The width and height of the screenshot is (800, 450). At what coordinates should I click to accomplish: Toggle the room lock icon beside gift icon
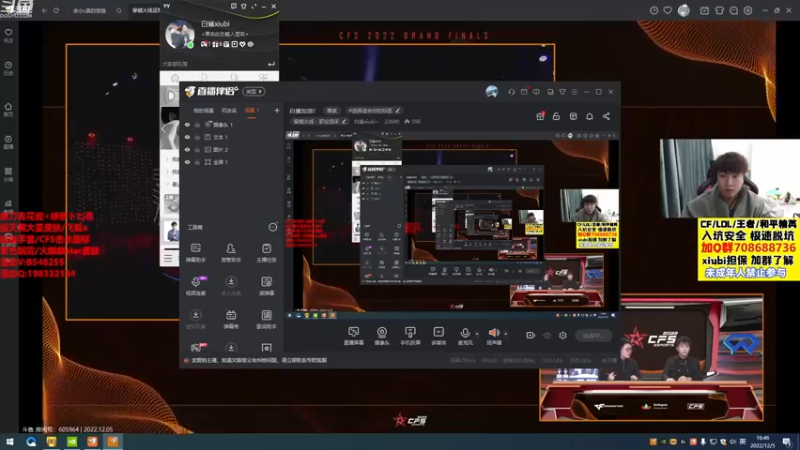[x=556, y=116]
